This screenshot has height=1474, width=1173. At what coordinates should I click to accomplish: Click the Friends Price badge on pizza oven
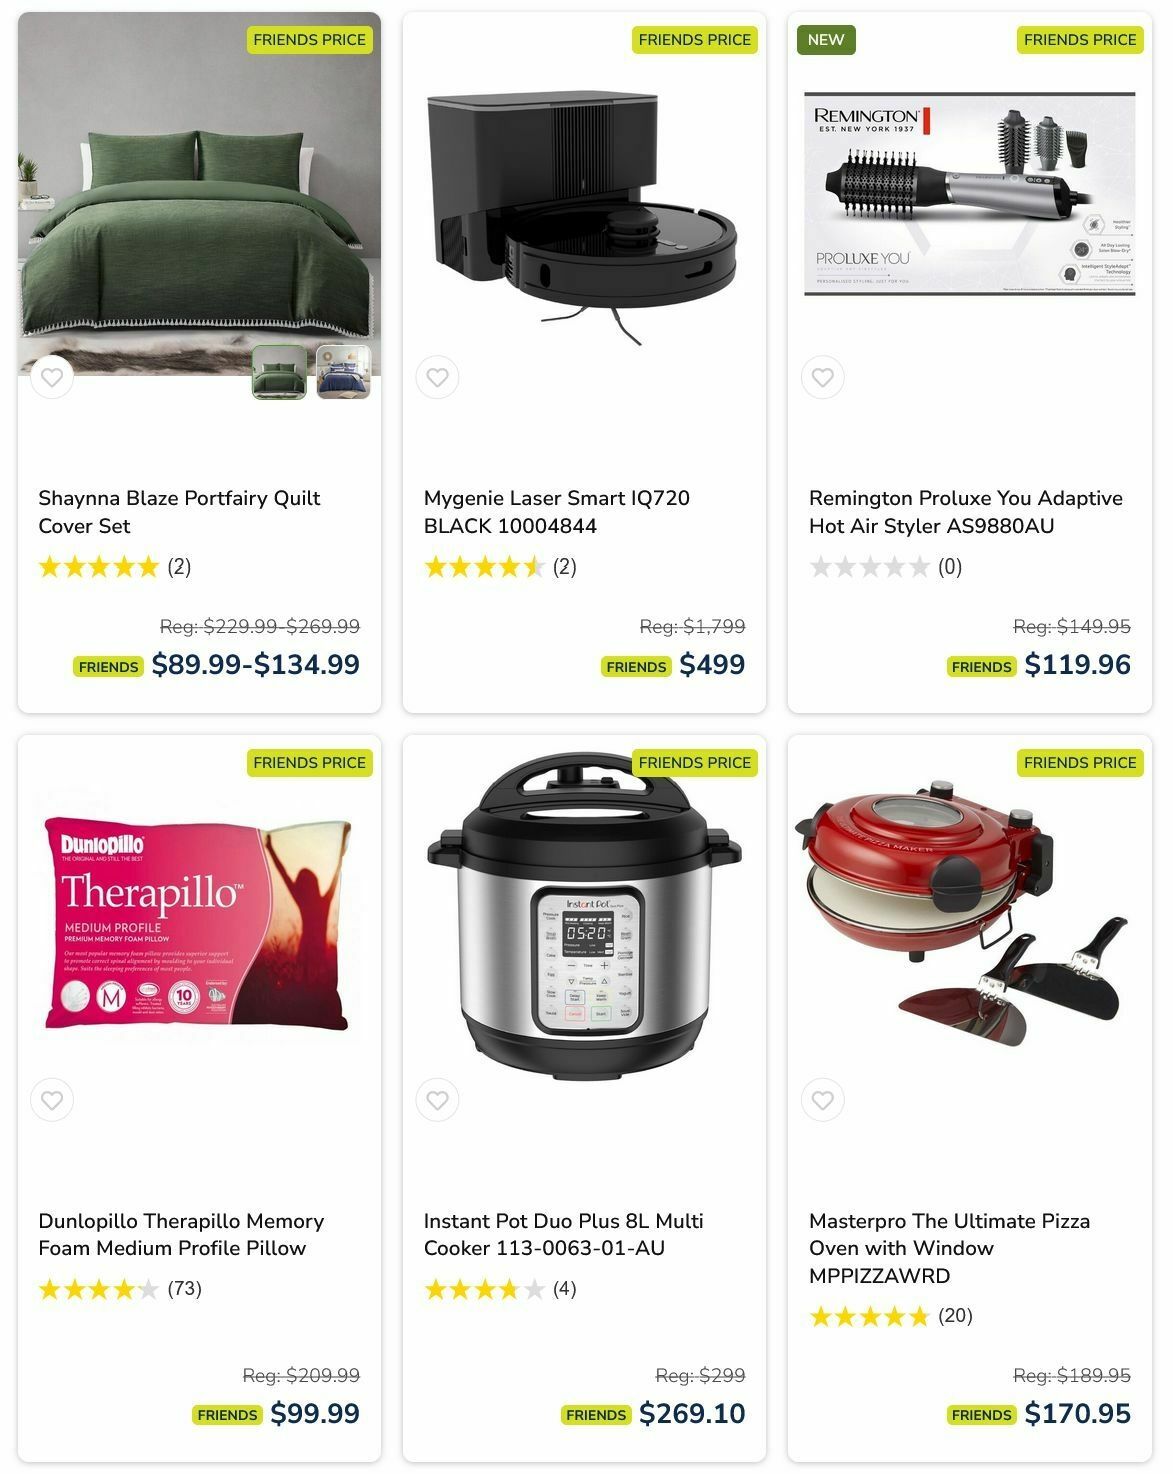1080,763
